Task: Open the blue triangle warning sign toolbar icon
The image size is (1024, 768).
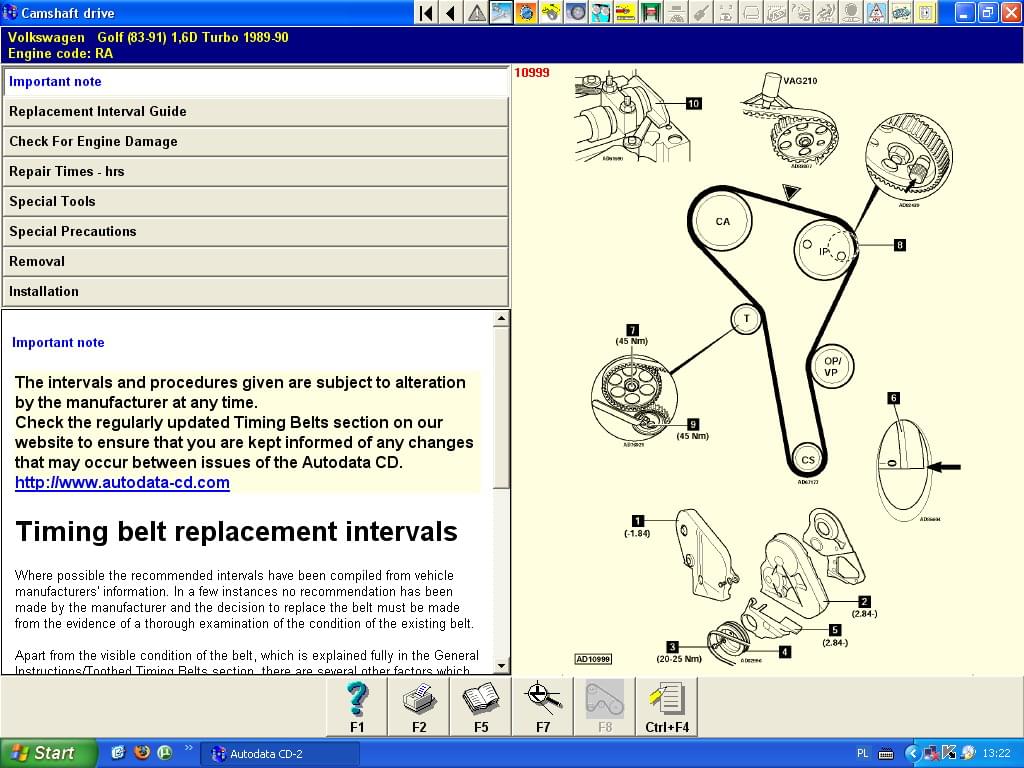Action: coord(875,12)
